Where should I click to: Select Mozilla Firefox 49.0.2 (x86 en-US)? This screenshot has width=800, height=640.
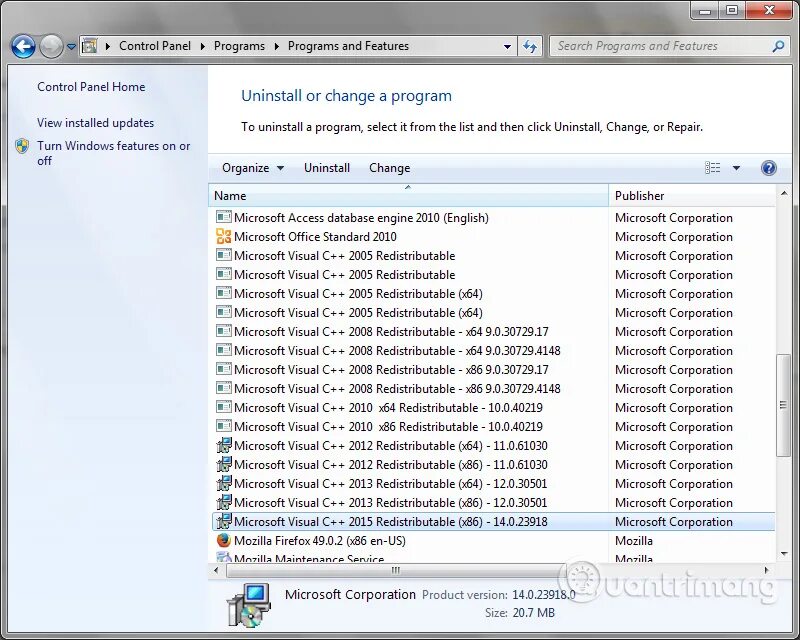click(319, 540)
